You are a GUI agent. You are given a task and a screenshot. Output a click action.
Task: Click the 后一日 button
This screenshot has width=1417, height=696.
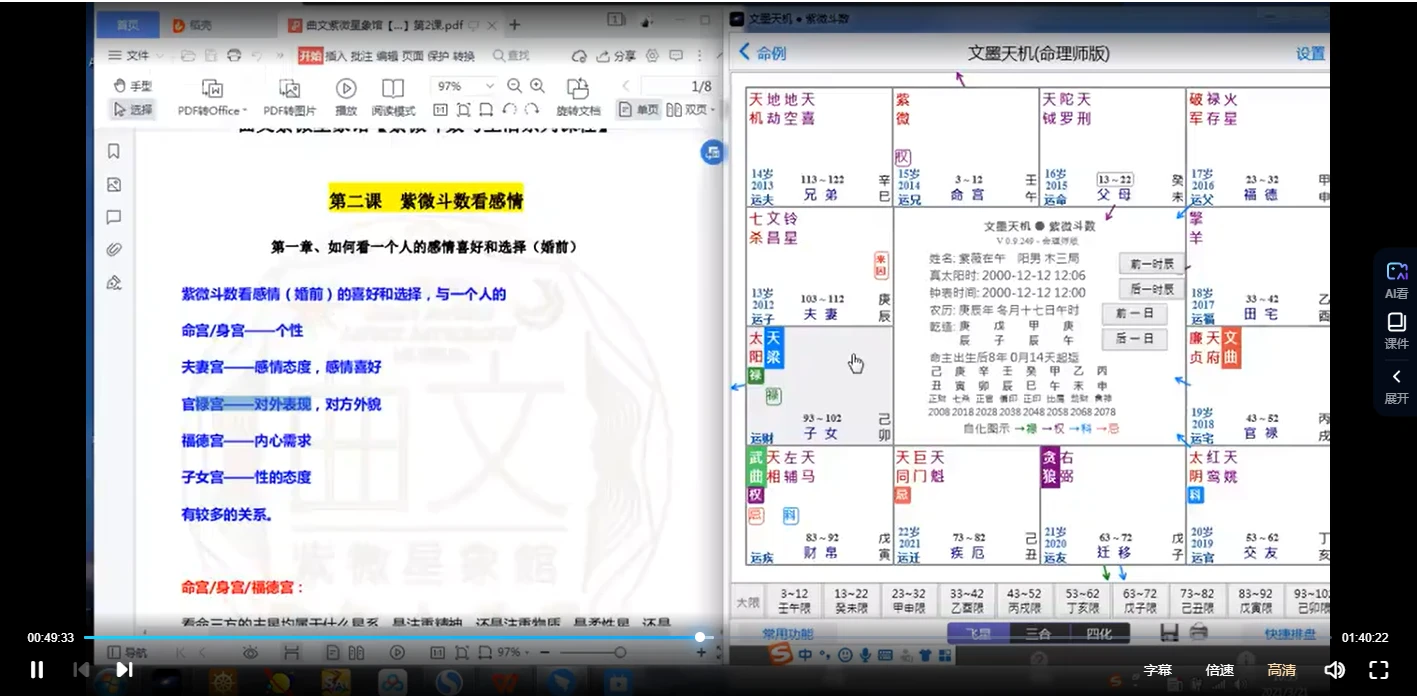[x=1135, y=339]
